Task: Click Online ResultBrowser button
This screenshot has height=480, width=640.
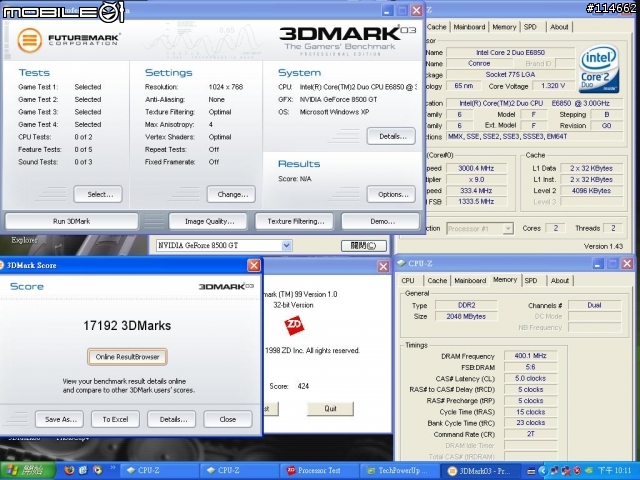Action: pos(127,357)
